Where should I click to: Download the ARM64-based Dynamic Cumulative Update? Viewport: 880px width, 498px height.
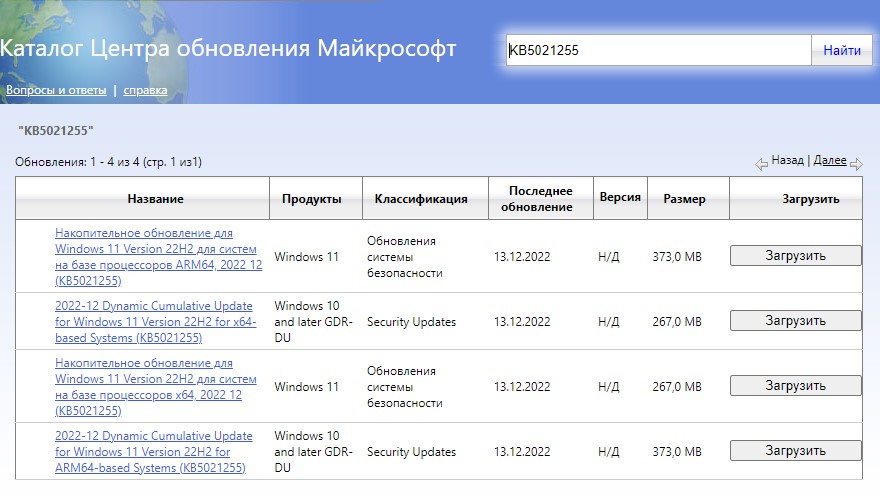795,451
